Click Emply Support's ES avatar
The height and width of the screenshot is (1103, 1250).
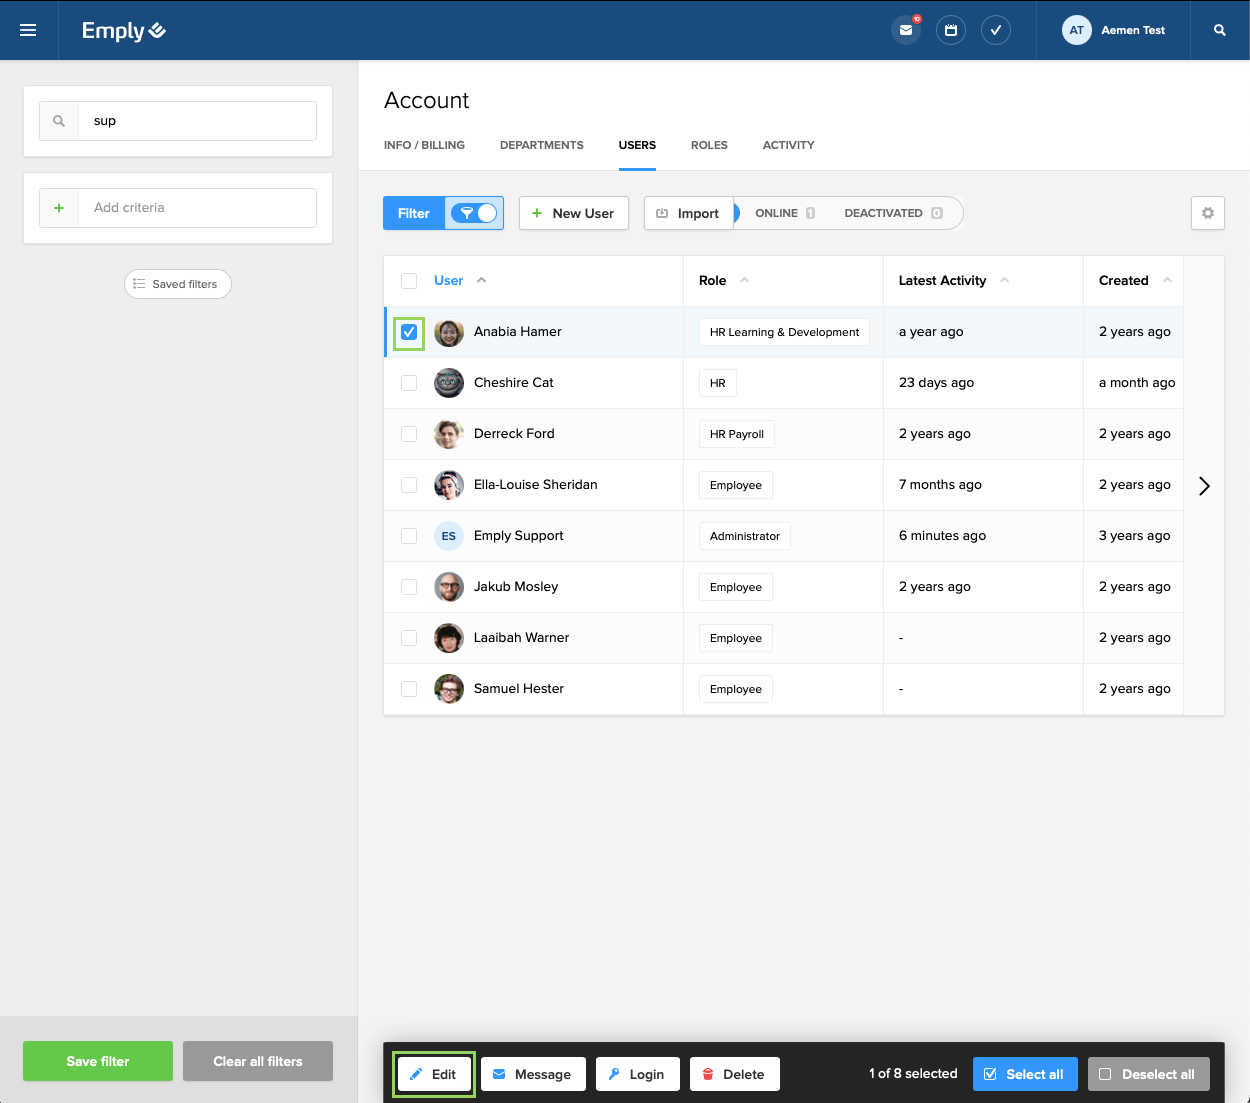click(448, 536)
